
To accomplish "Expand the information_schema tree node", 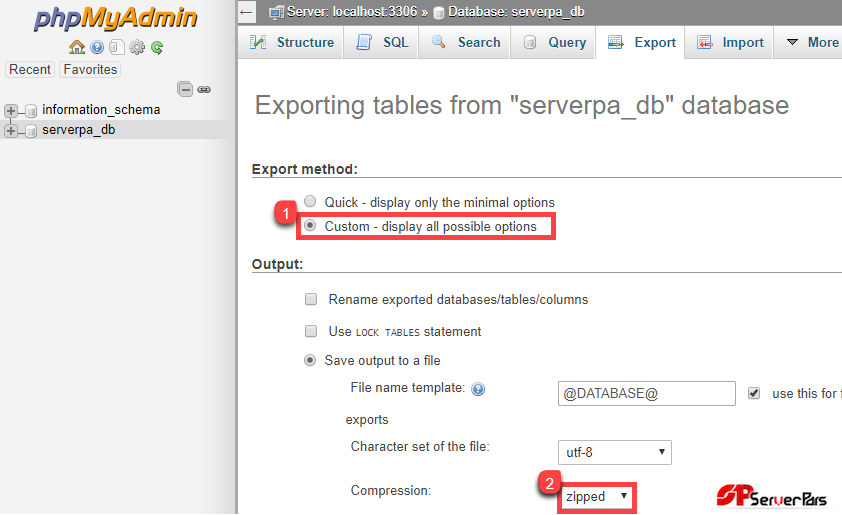I will click(10, 111).
